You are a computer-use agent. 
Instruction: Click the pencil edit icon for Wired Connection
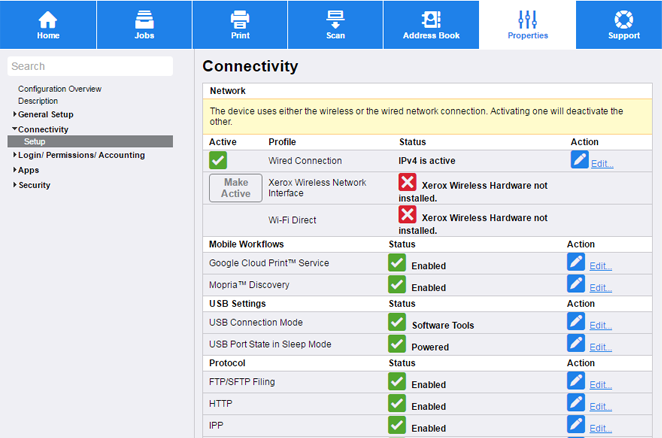[x=579, y=160]
